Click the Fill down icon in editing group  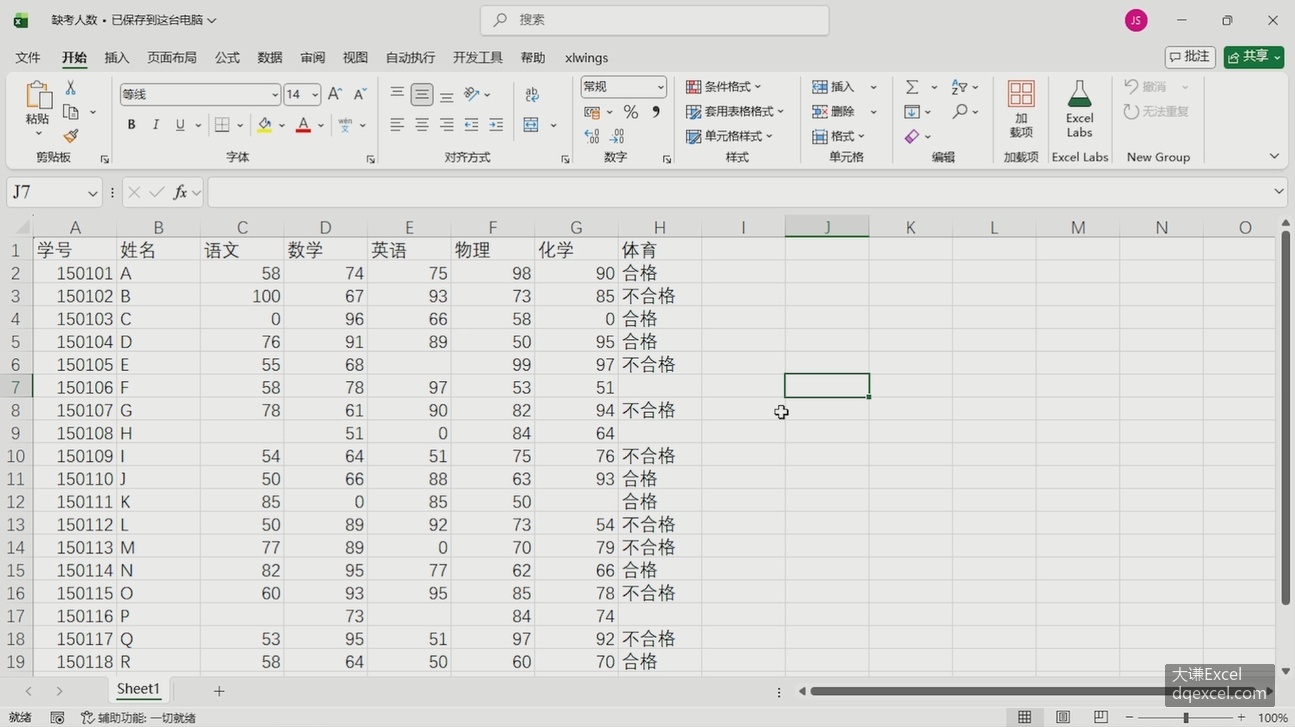click(x=912, y=111)
